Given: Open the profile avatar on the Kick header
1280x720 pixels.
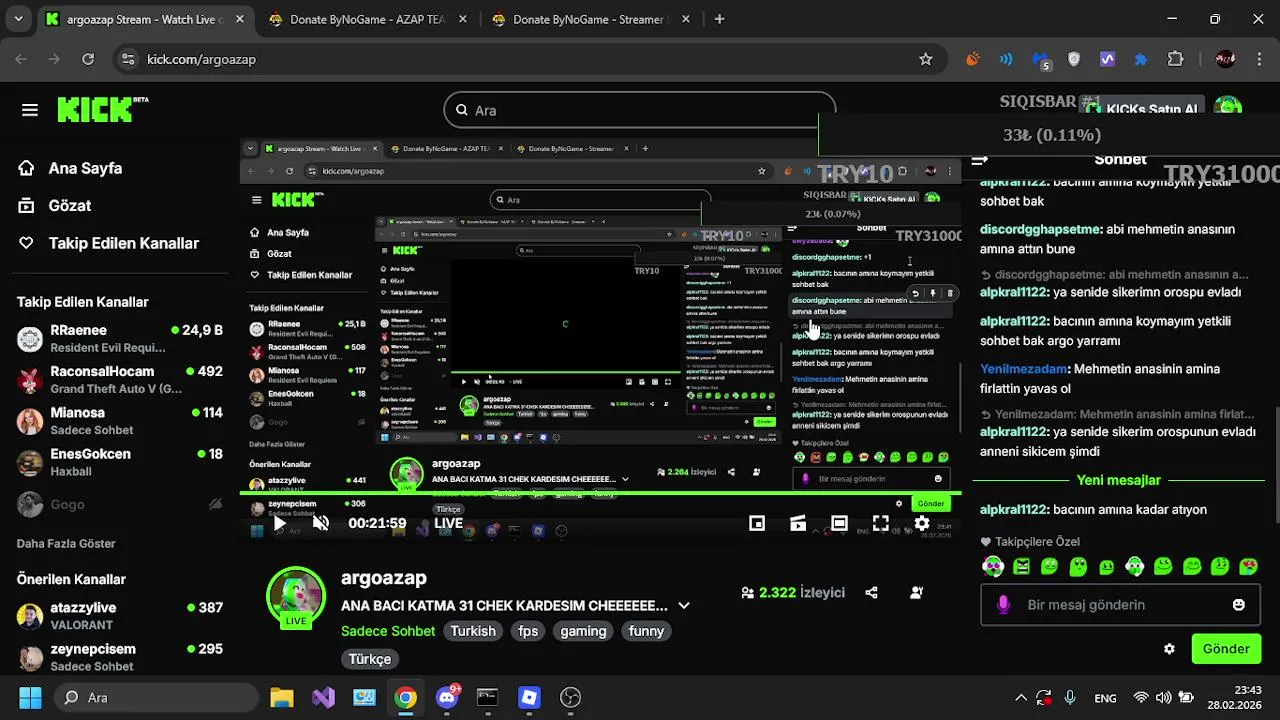Looking at the screenshot, I should coord(1228,107).
